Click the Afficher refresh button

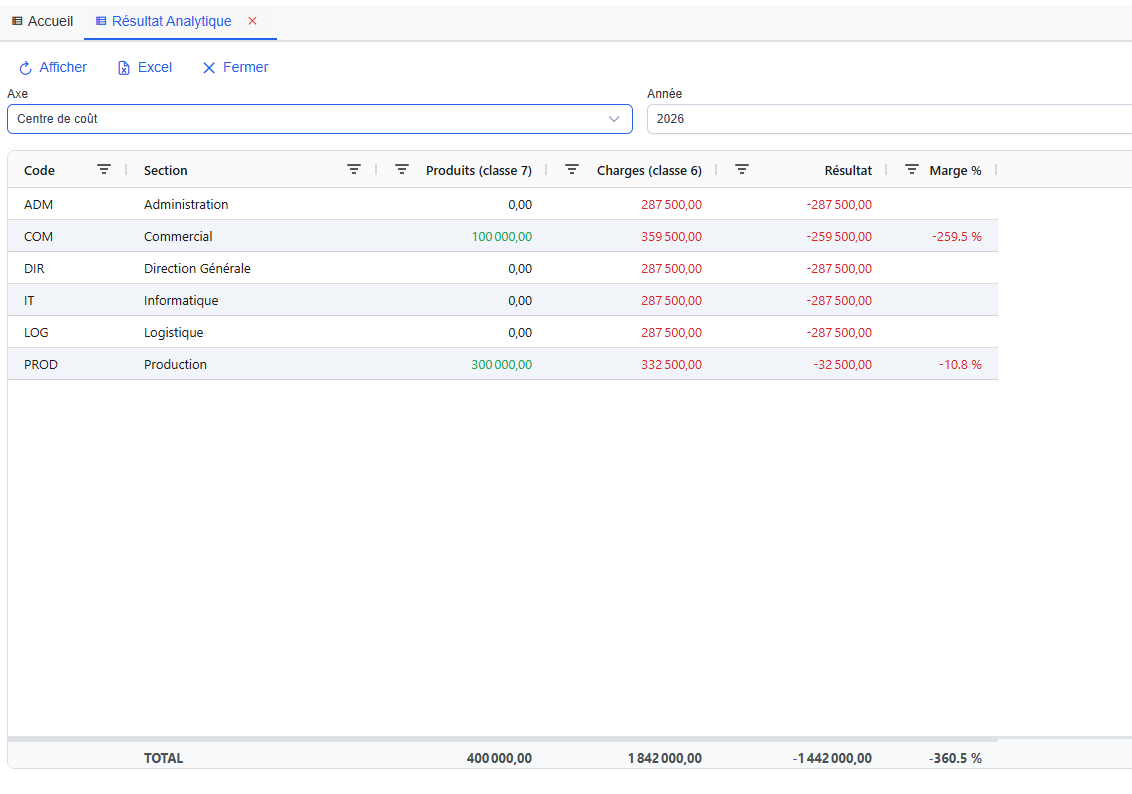point(54,68)
